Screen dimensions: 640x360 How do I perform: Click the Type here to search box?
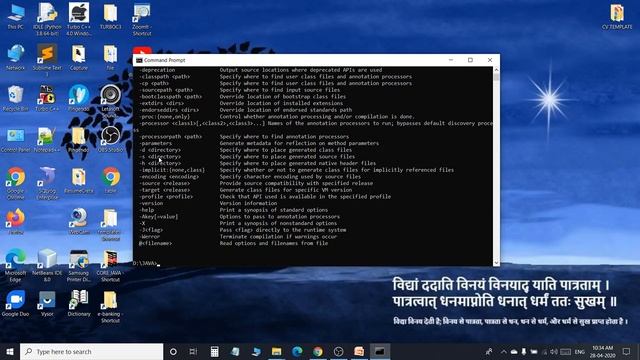(x=91, y=351)
